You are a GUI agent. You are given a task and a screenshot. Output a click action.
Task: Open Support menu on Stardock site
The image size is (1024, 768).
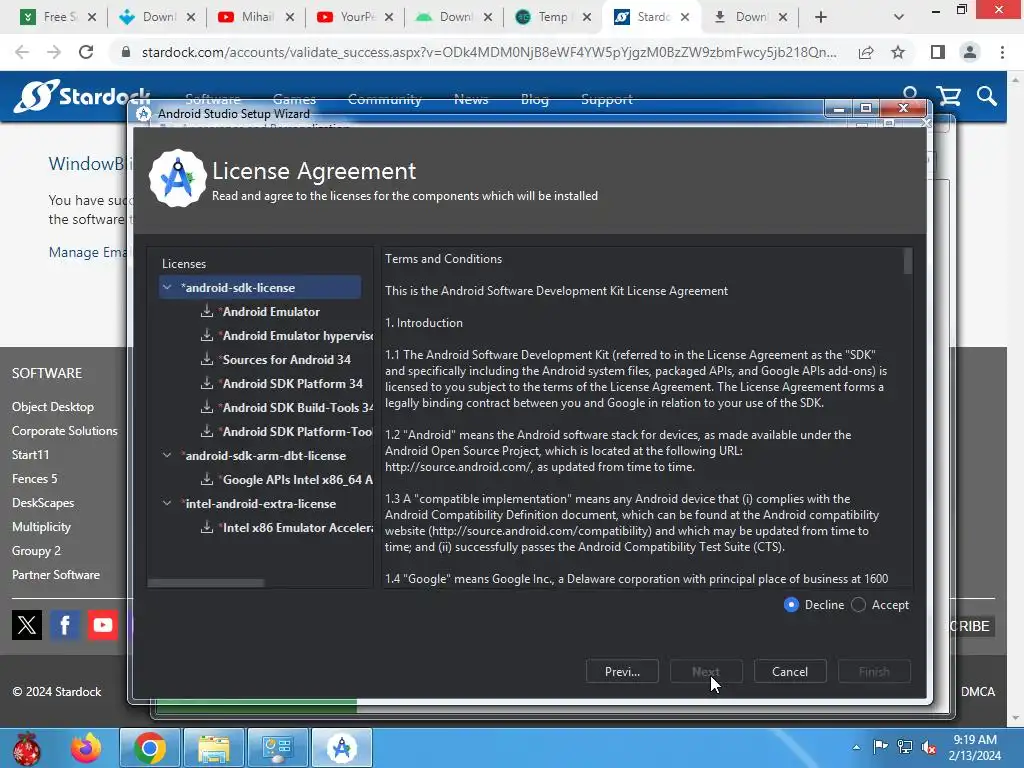coord(607,99)
